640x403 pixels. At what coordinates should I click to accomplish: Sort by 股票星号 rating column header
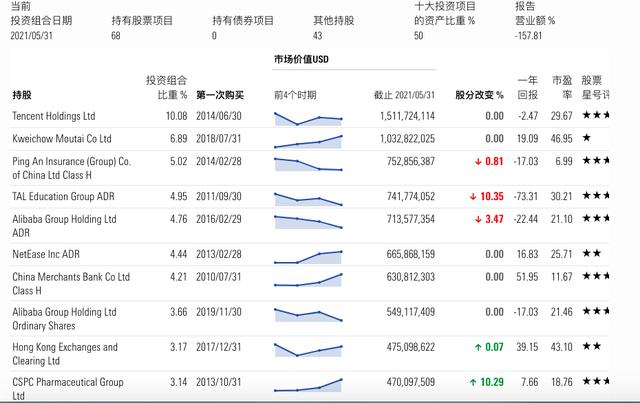[x=595, y=87]
